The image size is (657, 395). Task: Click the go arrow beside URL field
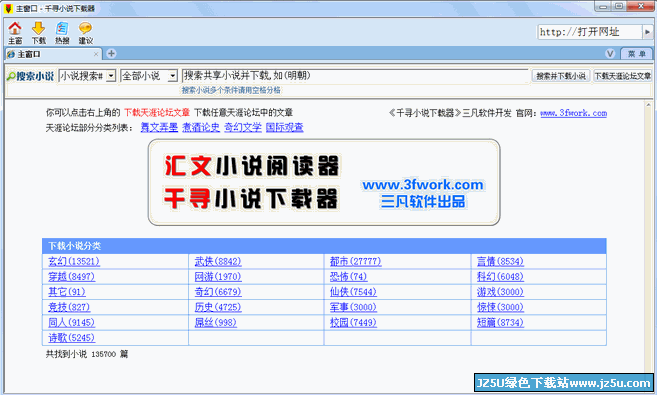pyautogui.click(x=647, y=32)
